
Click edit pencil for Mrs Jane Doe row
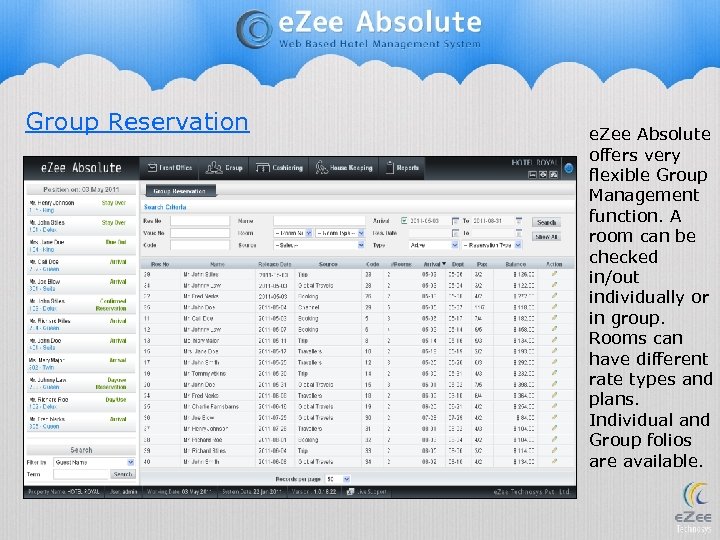pos(554,351)
